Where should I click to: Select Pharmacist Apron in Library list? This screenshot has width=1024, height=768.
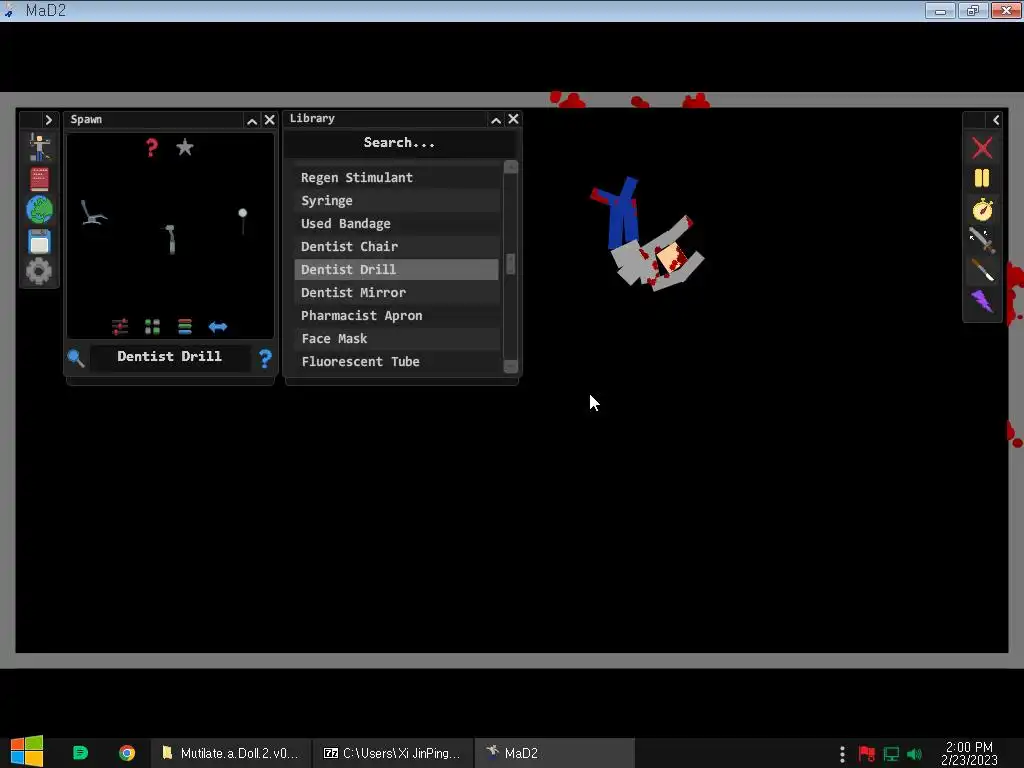(x=396, y=315)
